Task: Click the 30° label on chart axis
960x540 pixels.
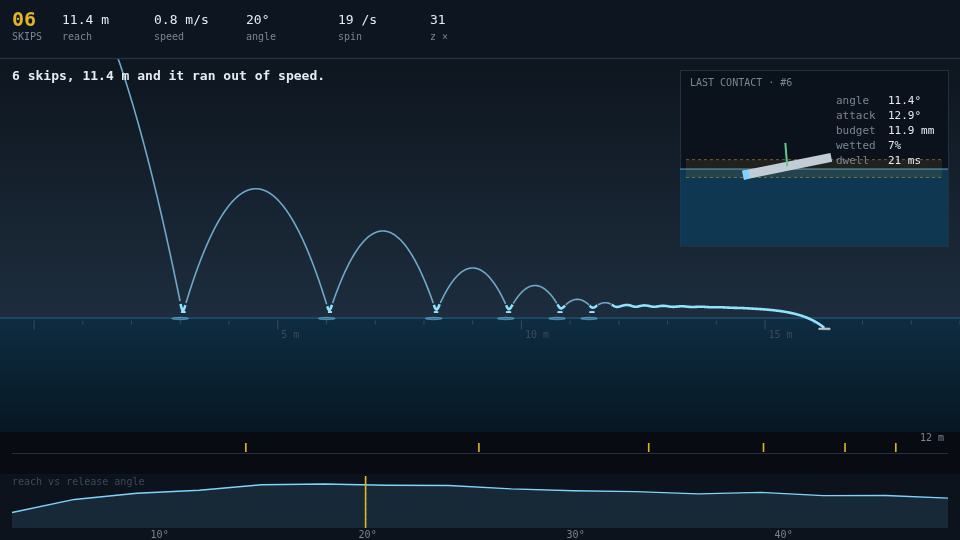Action: (x=575, y=534)
